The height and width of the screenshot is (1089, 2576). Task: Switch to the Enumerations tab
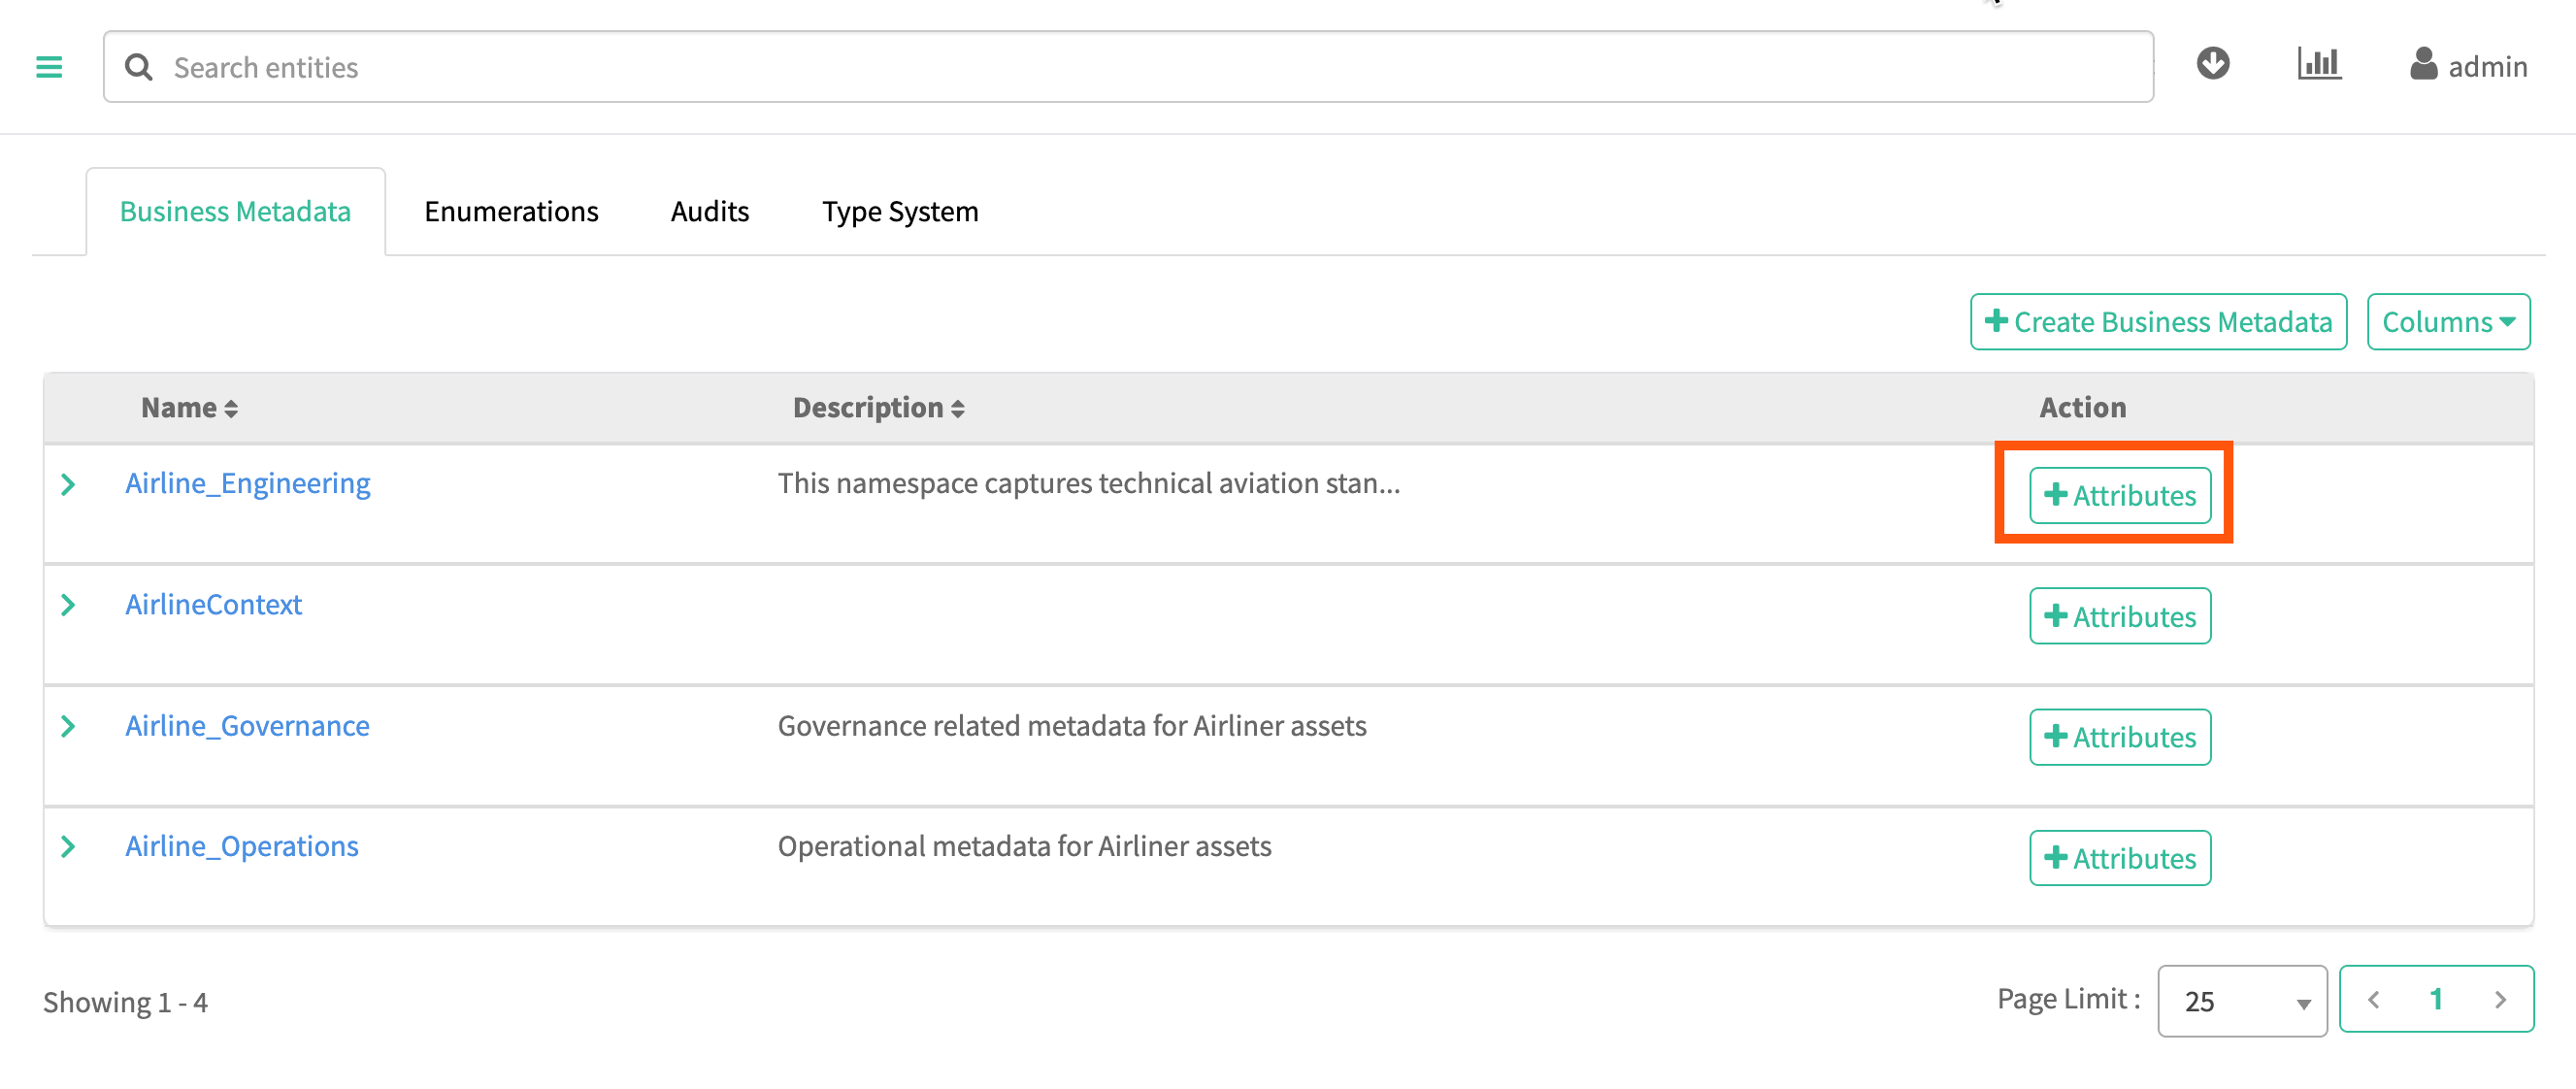[x=511, y=212]
